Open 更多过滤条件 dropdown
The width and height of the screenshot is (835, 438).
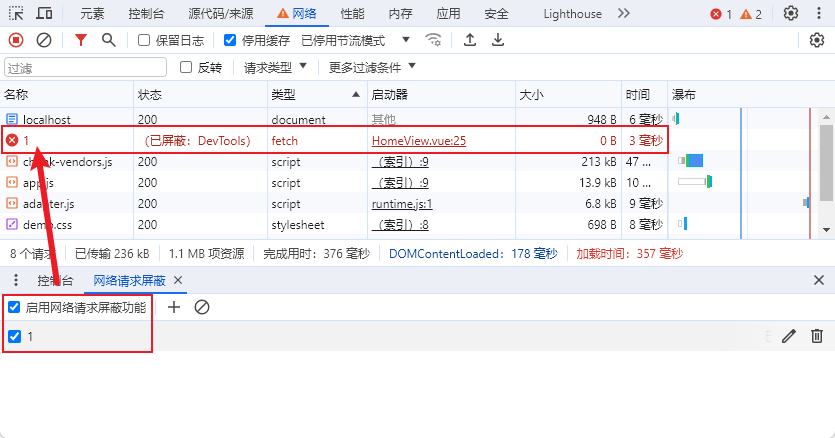pyautogui.click(x=372, y=67)
